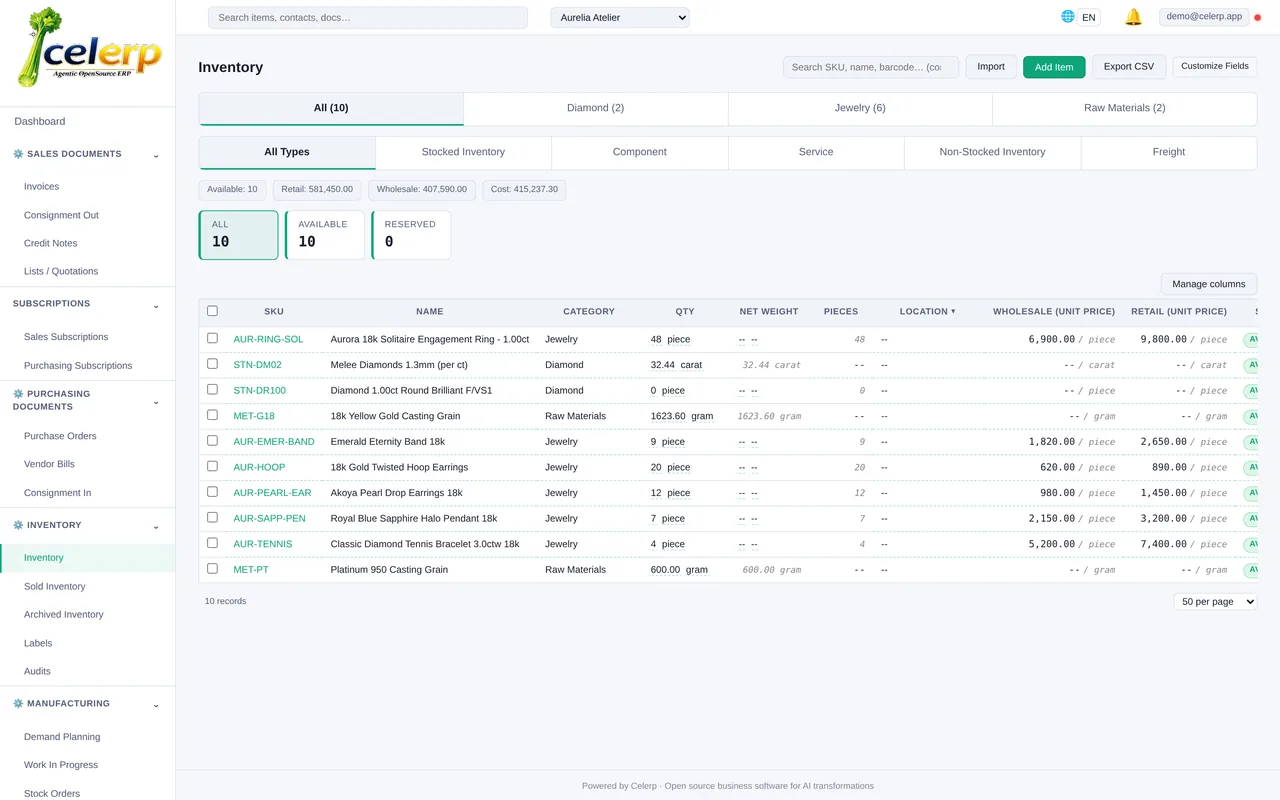Click the Add Item button
The width and height of the screenshot is (1280, 800).
click(1054, 67)
